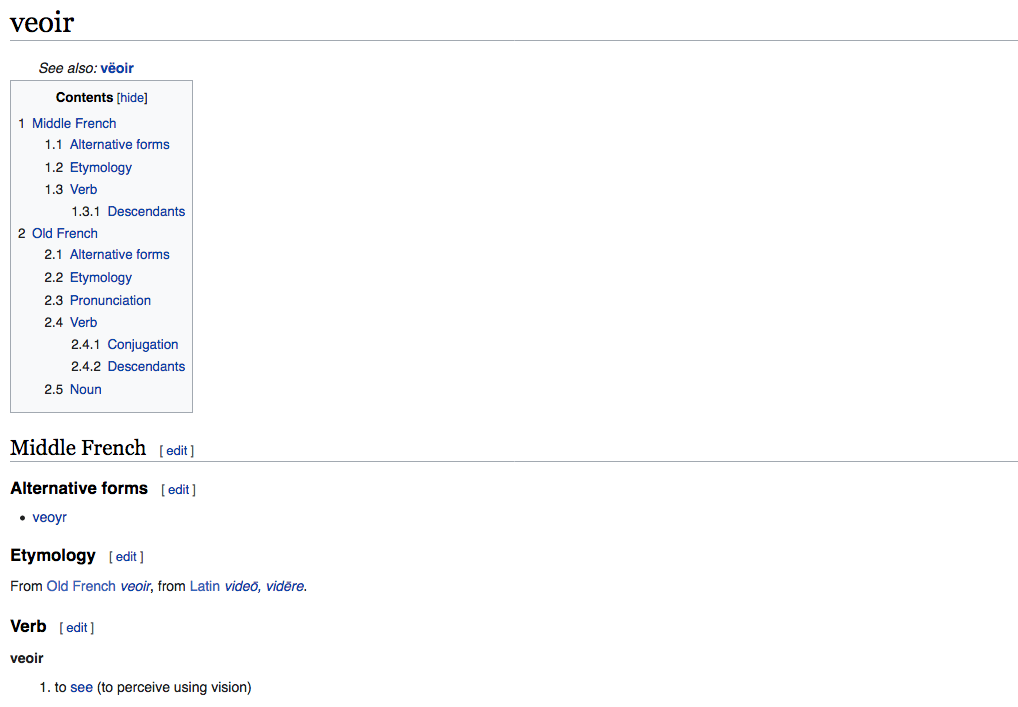Jump to 2.5 Noun contents entry
1018x707 pixels.
tap(85, 389)
